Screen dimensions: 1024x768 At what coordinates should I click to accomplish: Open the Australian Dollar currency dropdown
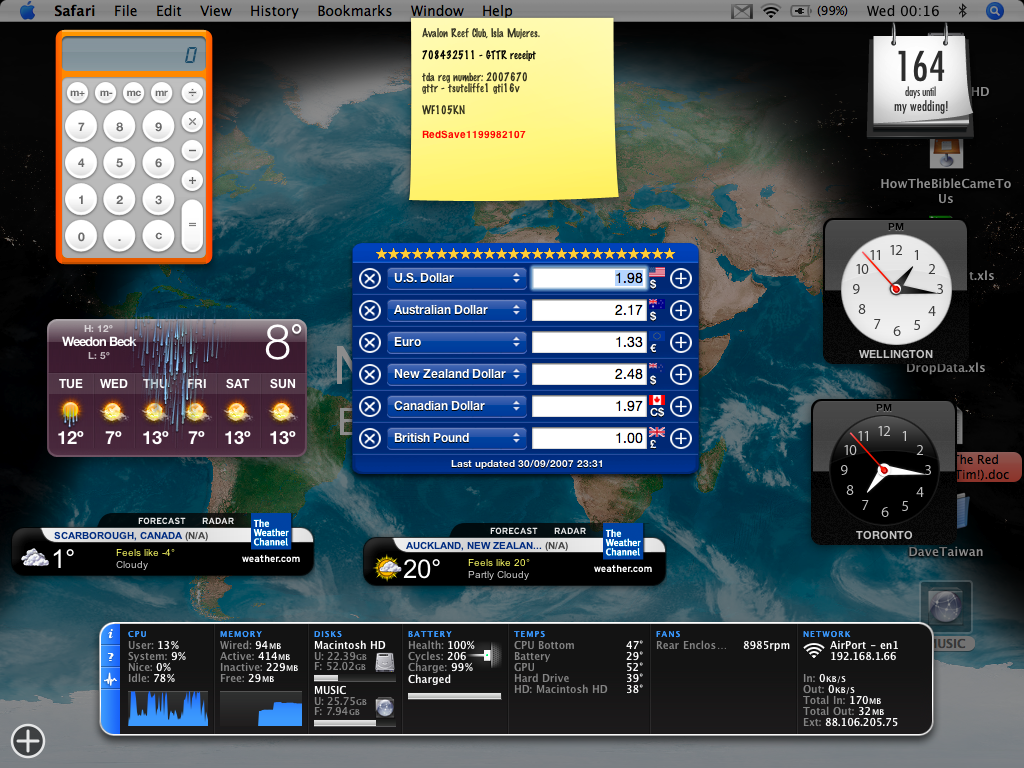click(456, 310)
